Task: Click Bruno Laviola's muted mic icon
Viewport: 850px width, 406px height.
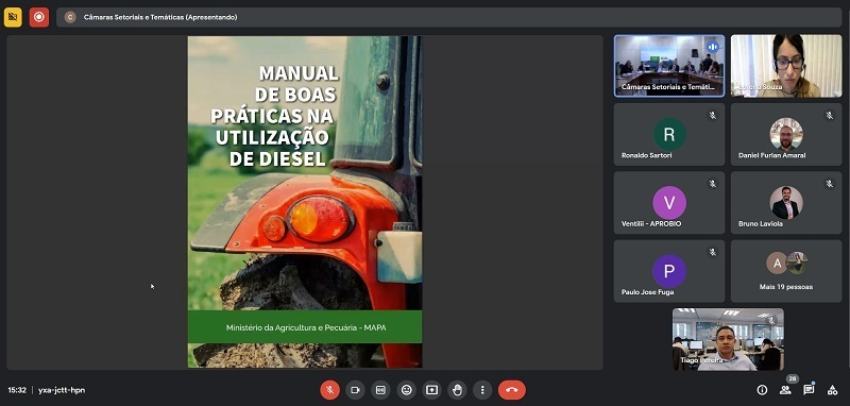Action: click(829, 184)
